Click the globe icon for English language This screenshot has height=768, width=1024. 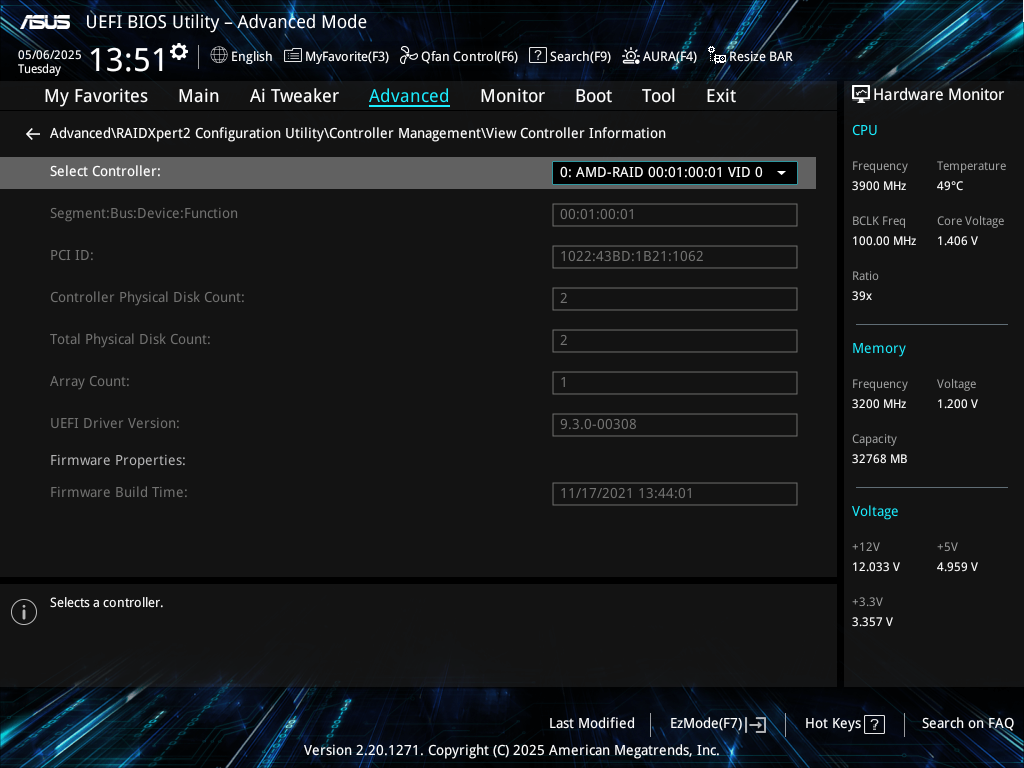(219, 56)
